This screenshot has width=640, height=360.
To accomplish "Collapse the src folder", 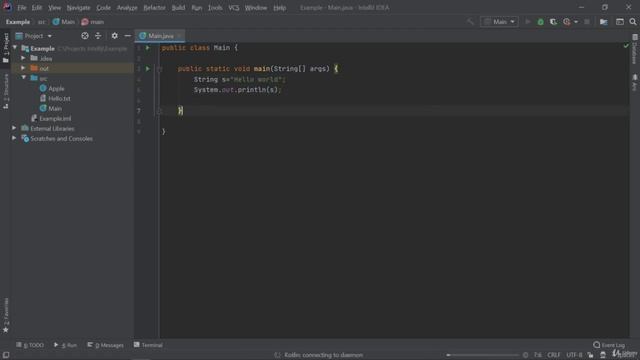I will (x=23, y=78).
